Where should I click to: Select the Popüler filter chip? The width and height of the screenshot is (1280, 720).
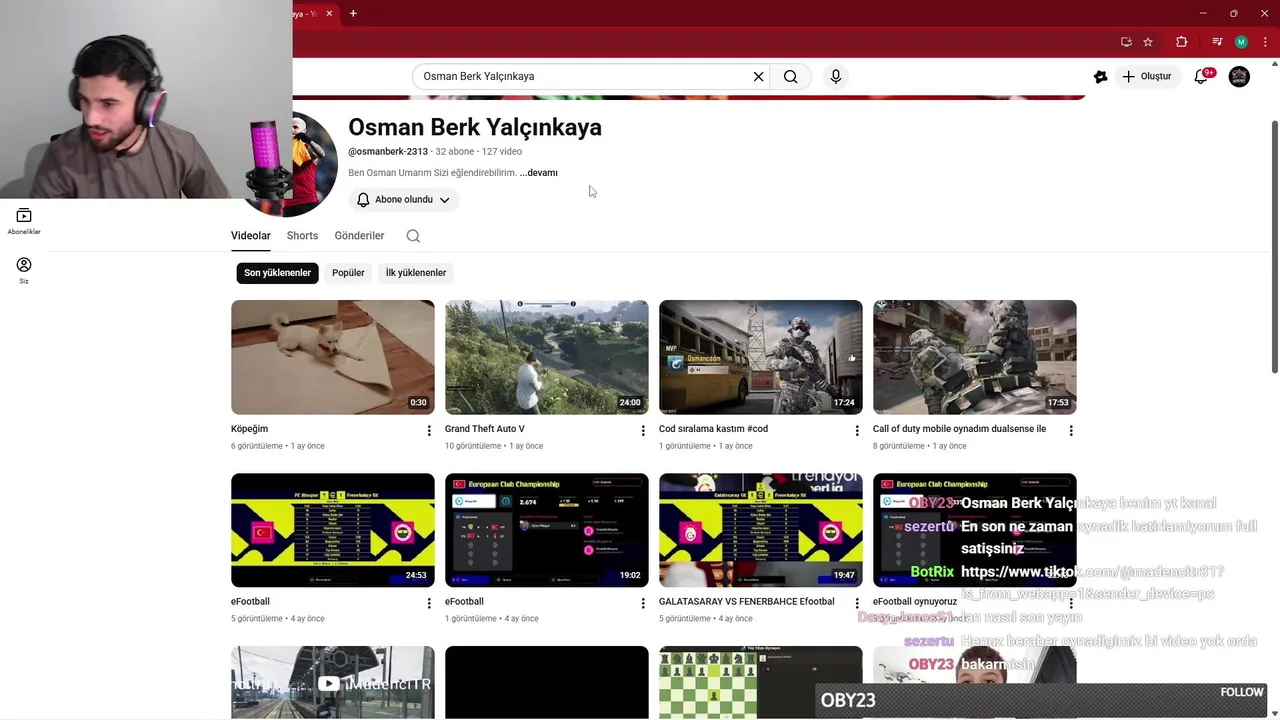click(x=348, y=273)
